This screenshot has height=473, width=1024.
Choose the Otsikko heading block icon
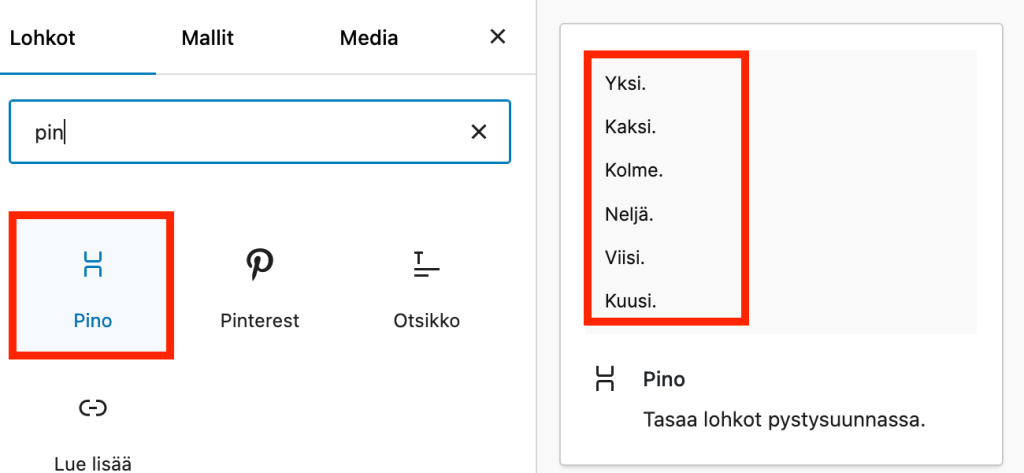(x=426, y=265)
